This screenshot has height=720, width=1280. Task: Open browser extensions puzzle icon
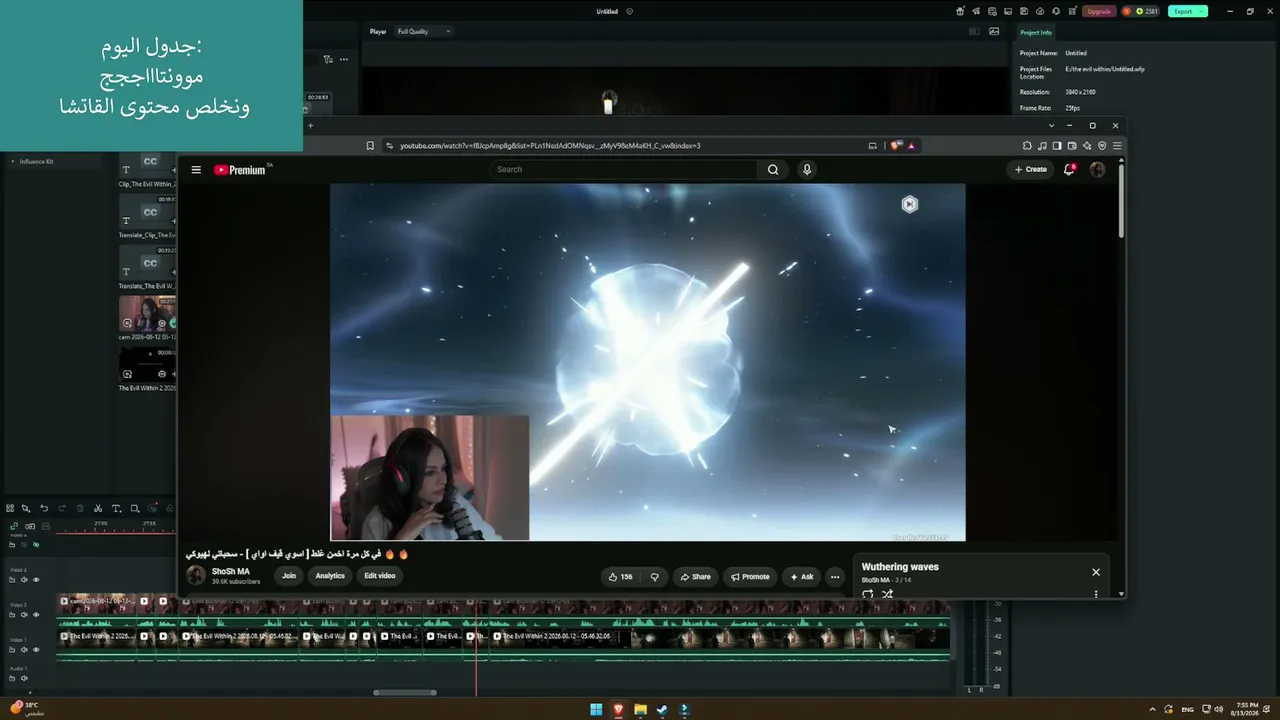click(x=1027, y=146)
